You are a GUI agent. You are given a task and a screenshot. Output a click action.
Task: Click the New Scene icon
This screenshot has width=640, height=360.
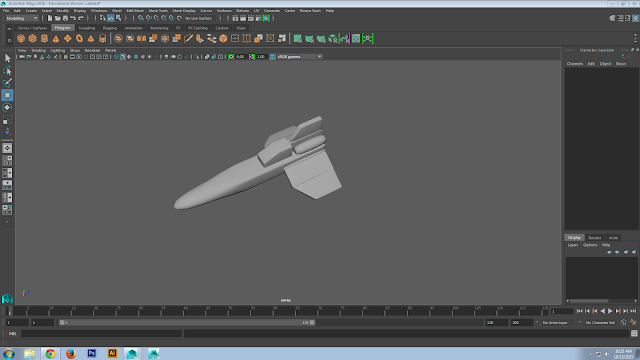[49, 18]
